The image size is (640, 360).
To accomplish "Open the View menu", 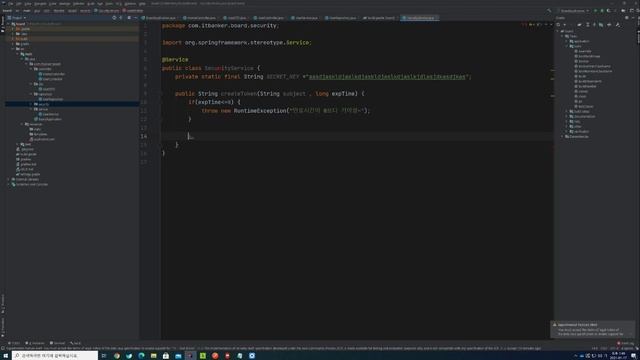I will (x=27, y=3).
